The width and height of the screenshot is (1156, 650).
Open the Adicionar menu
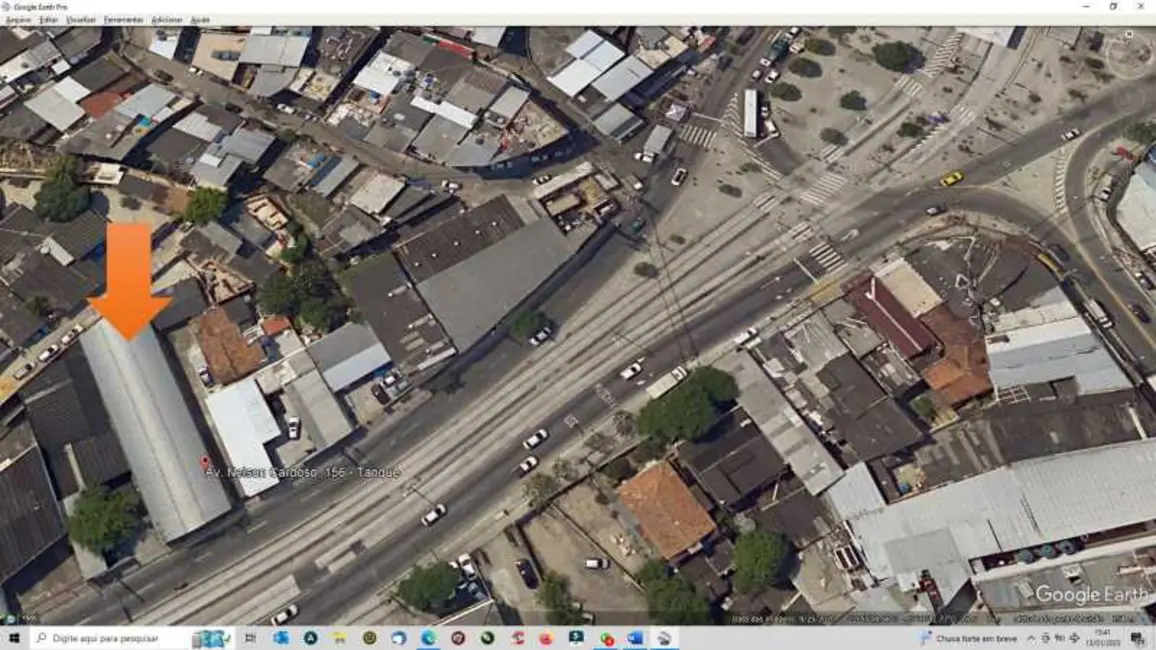(x=167, y=20)
